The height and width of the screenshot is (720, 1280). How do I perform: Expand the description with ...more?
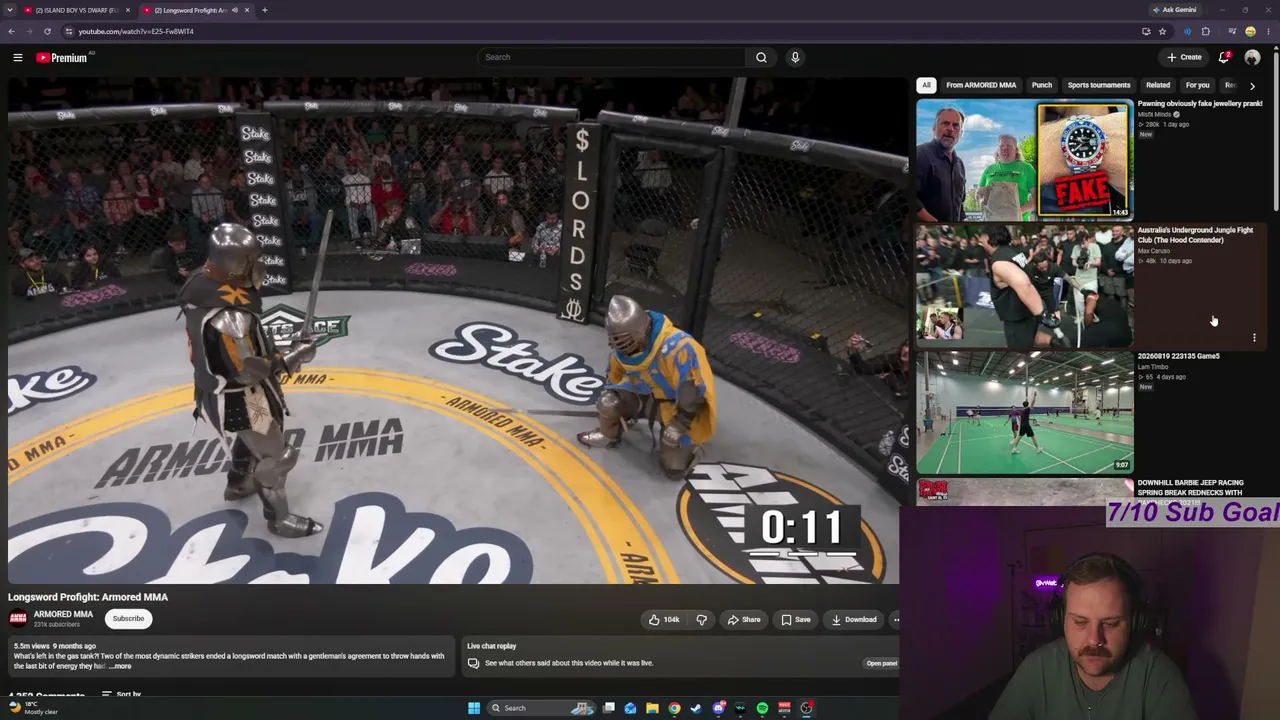click(120, 666)
